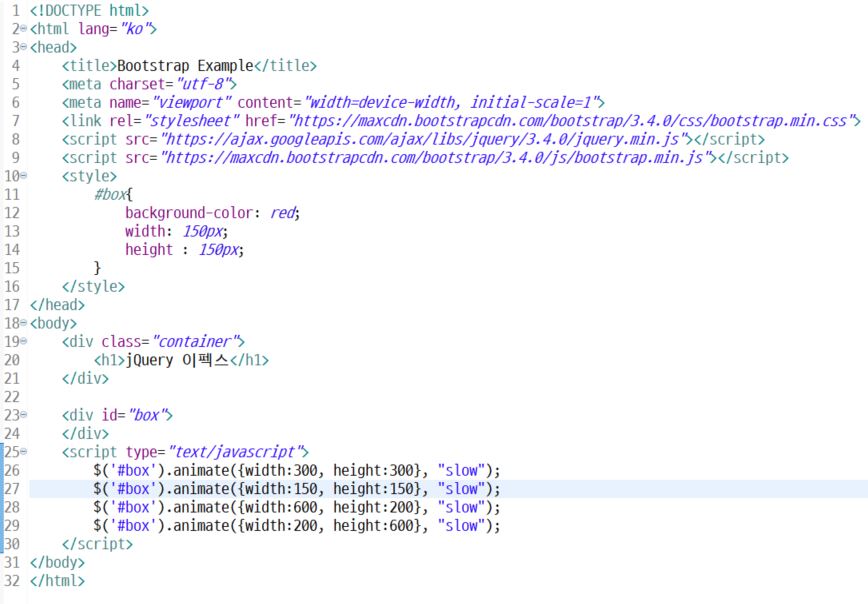Collapse the container div fold on line 19
The height and width of the screenshot is (604, 868).
[24, 342]
